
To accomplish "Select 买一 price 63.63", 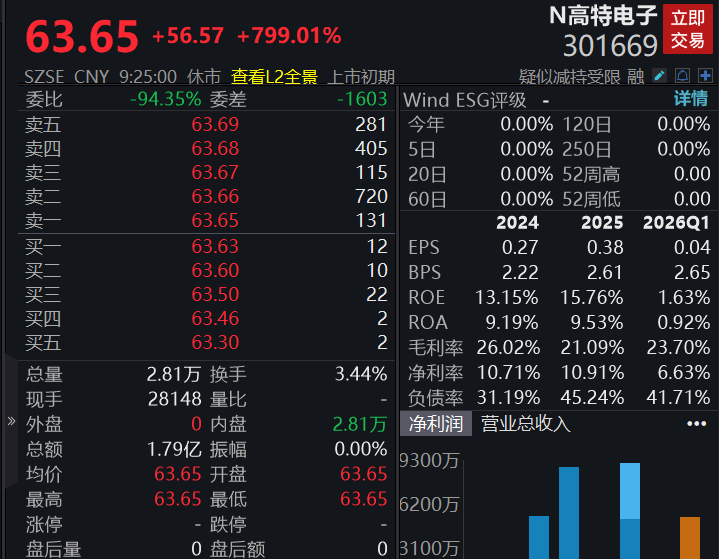I will [x=215, y=247].
